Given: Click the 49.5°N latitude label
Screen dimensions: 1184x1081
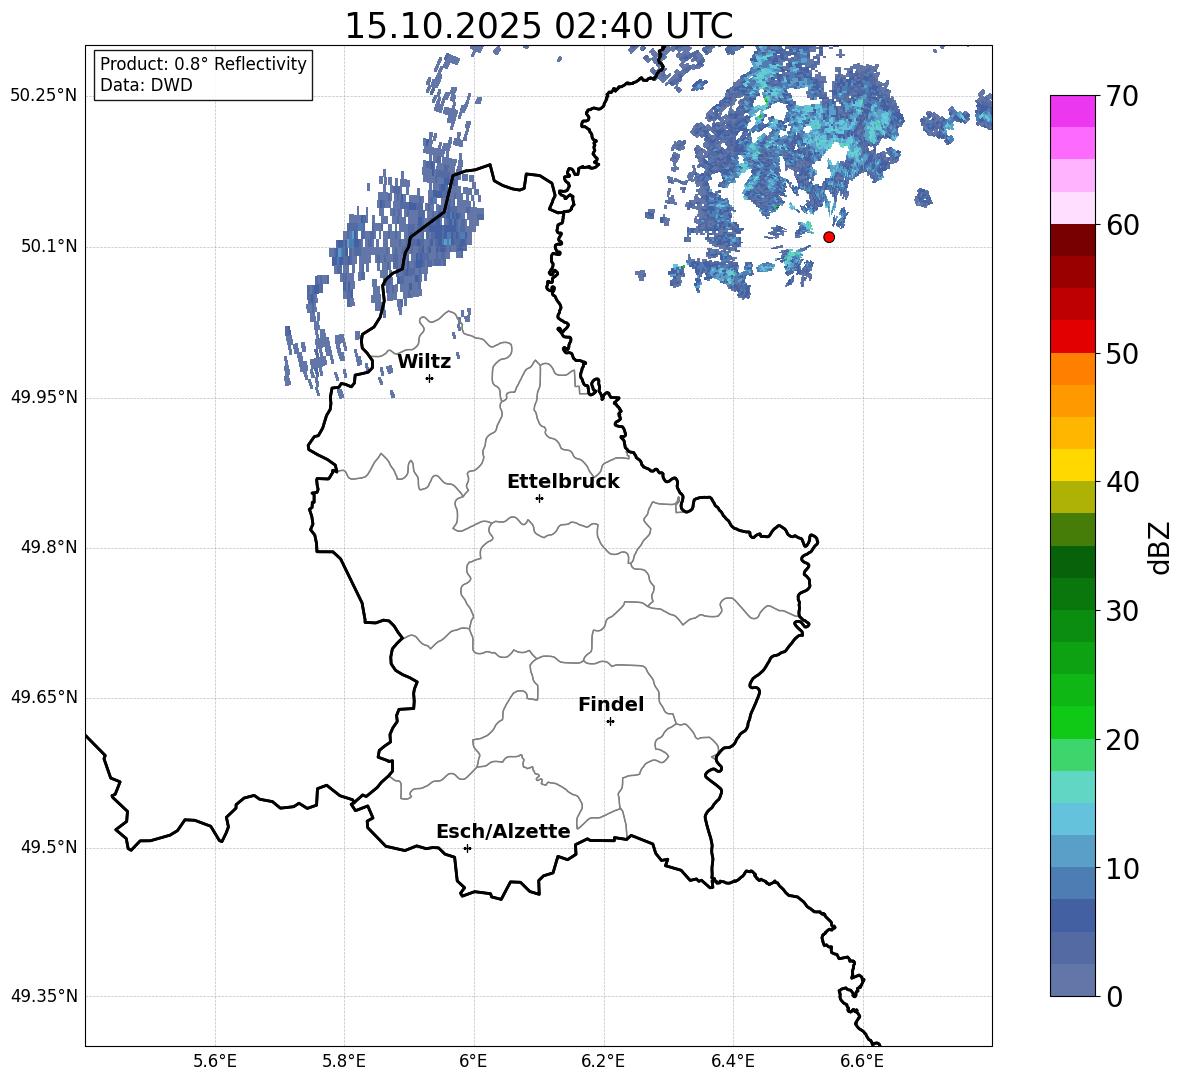Looking at the screenshot, I should (x=49, y=847).
